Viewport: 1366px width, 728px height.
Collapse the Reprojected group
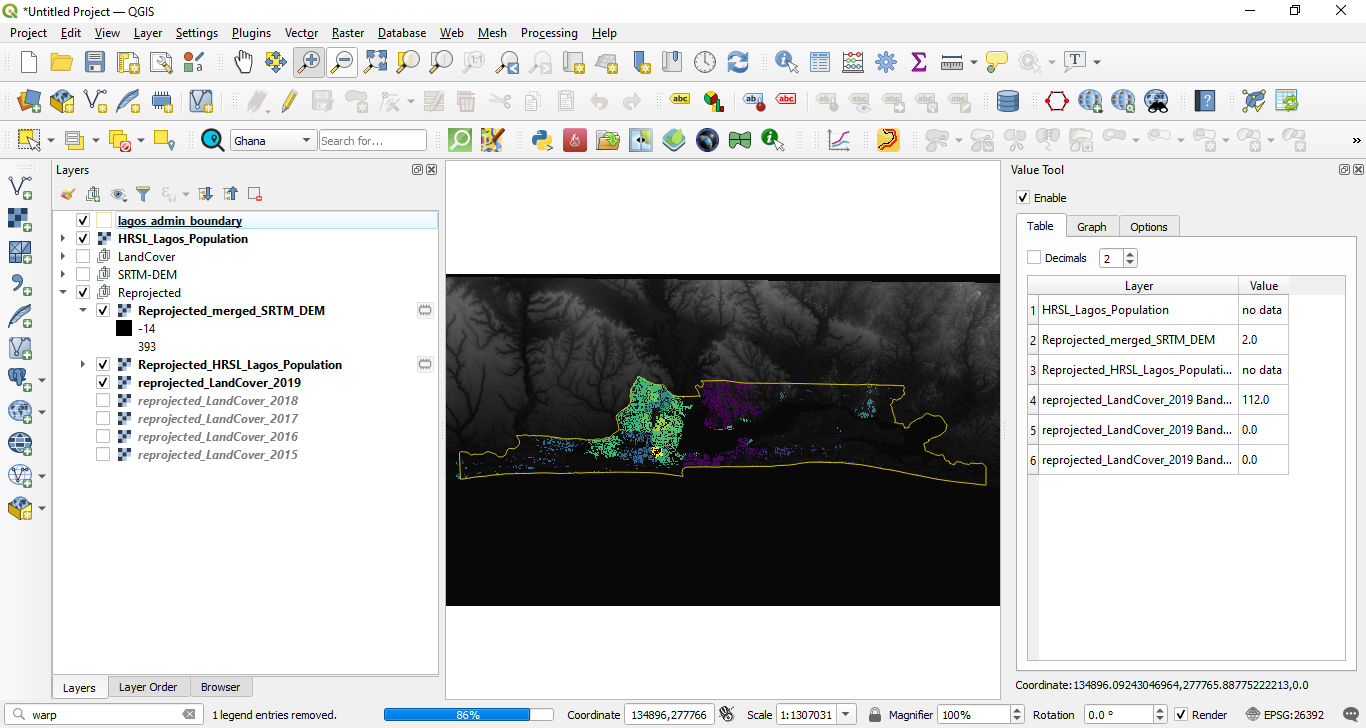(64, 293)
